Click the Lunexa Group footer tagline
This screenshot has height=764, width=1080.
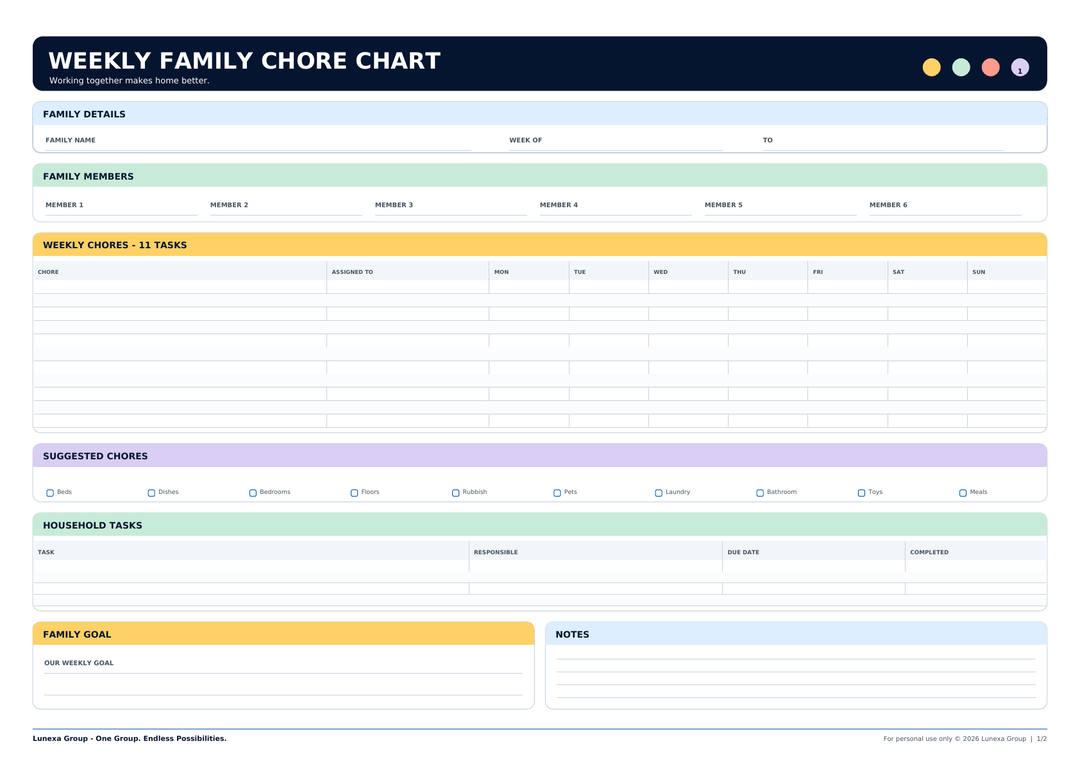point(129,739)
